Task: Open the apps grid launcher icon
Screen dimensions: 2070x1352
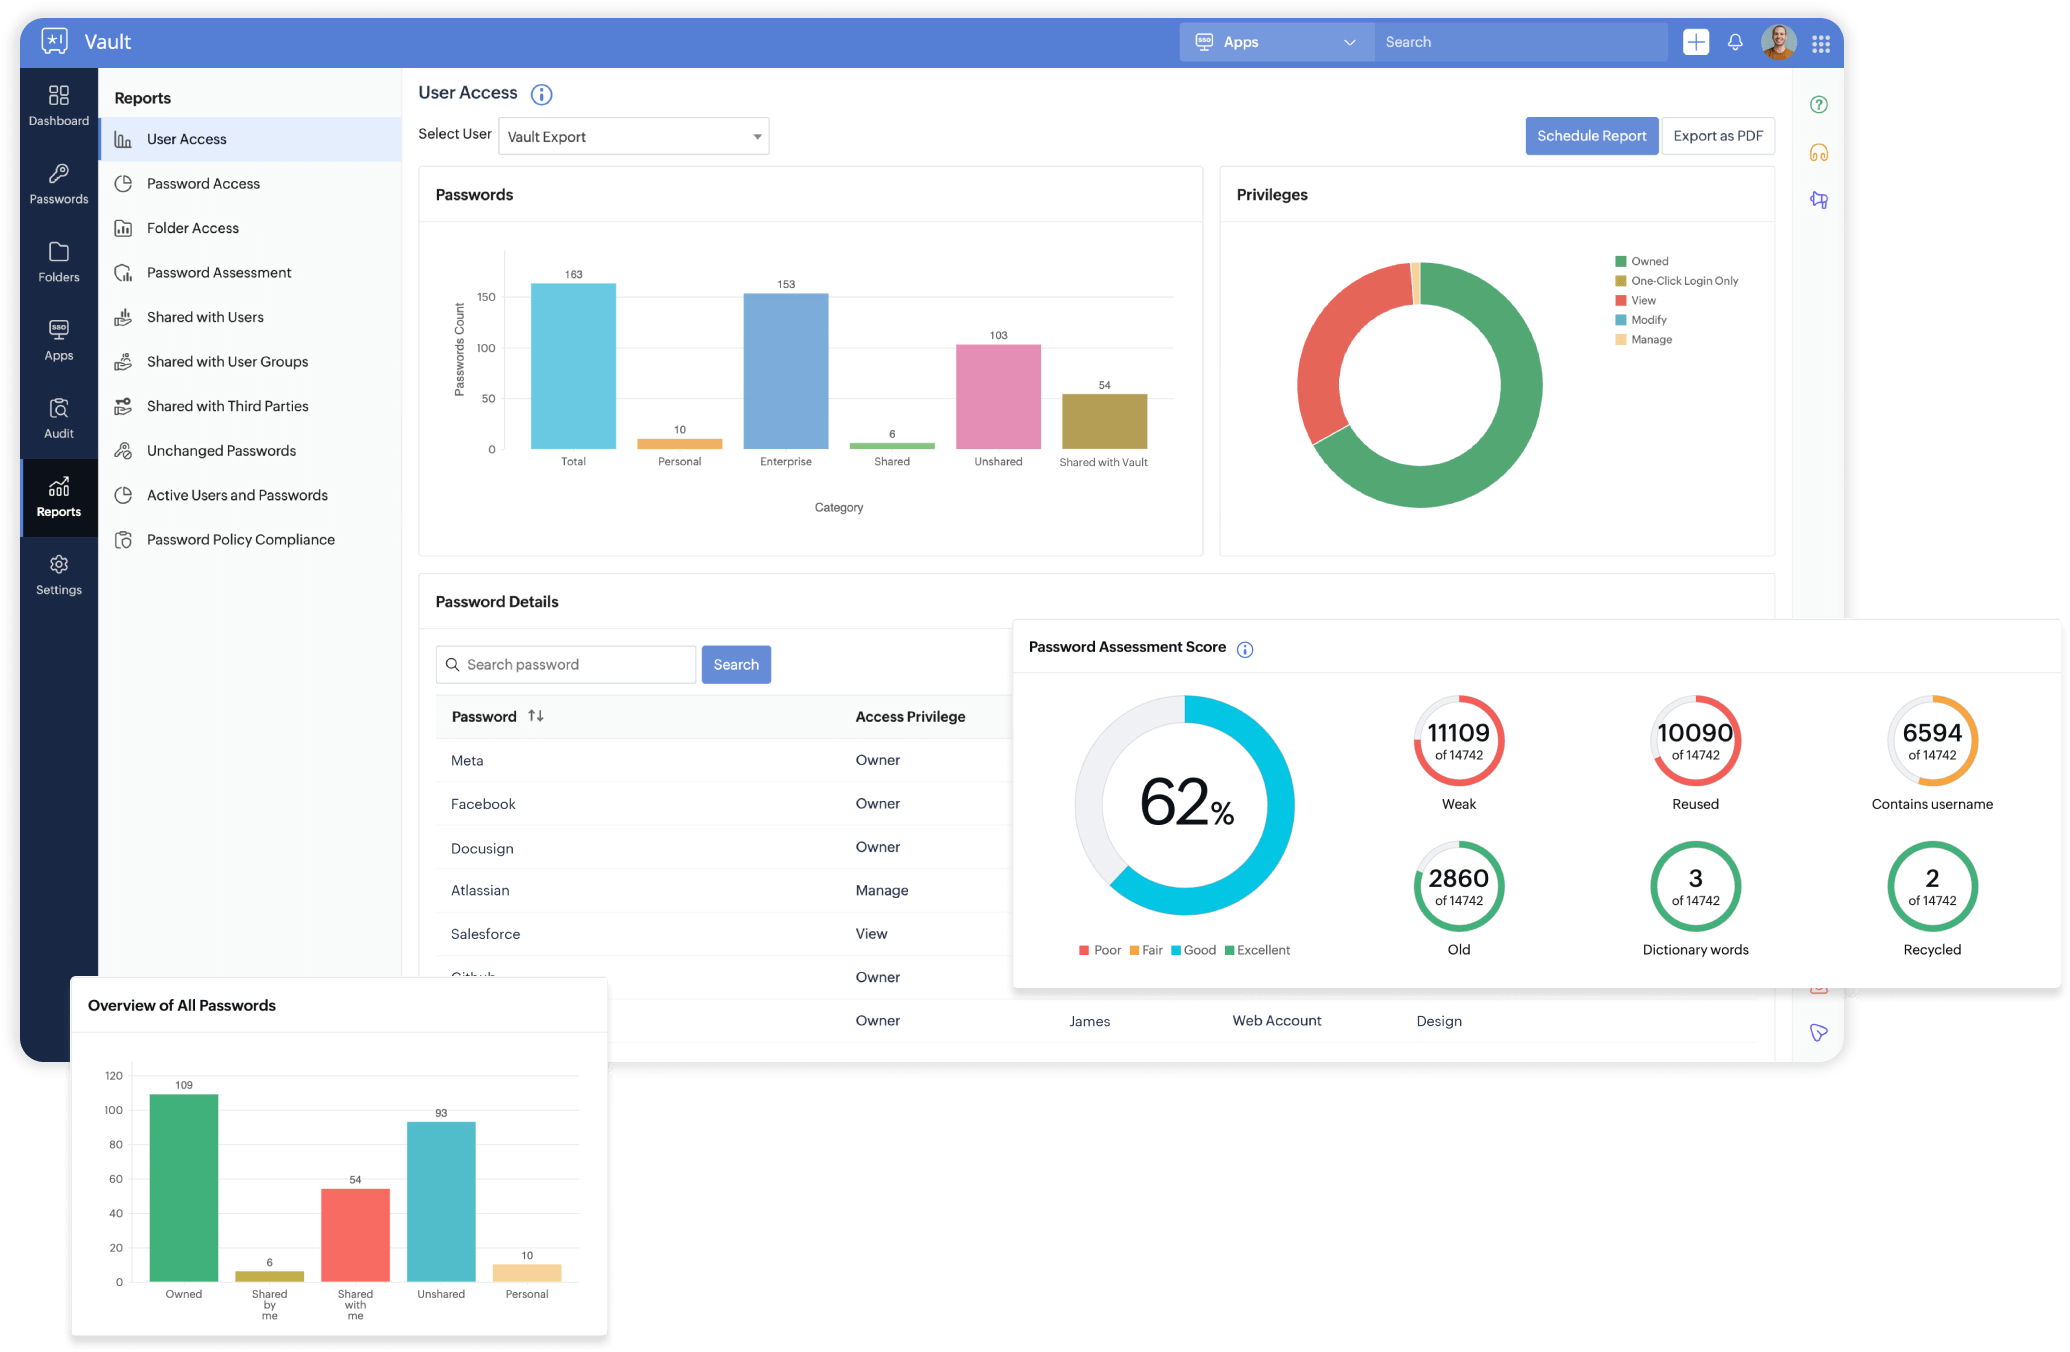Action: (x=1821, y=43)
